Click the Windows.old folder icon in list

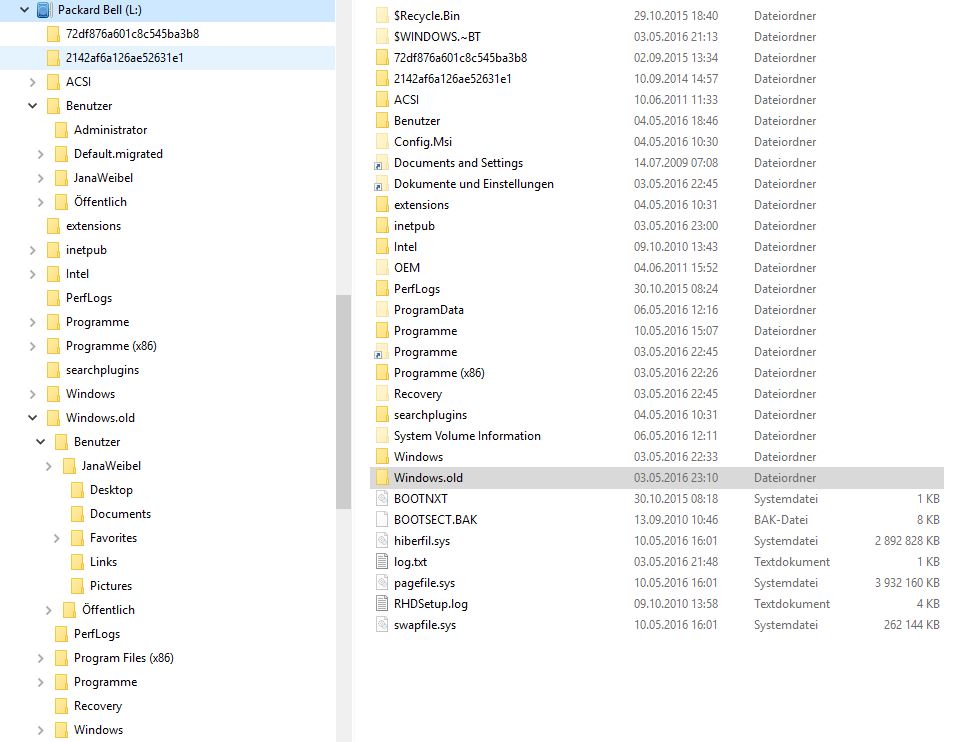tap(381, 478)
